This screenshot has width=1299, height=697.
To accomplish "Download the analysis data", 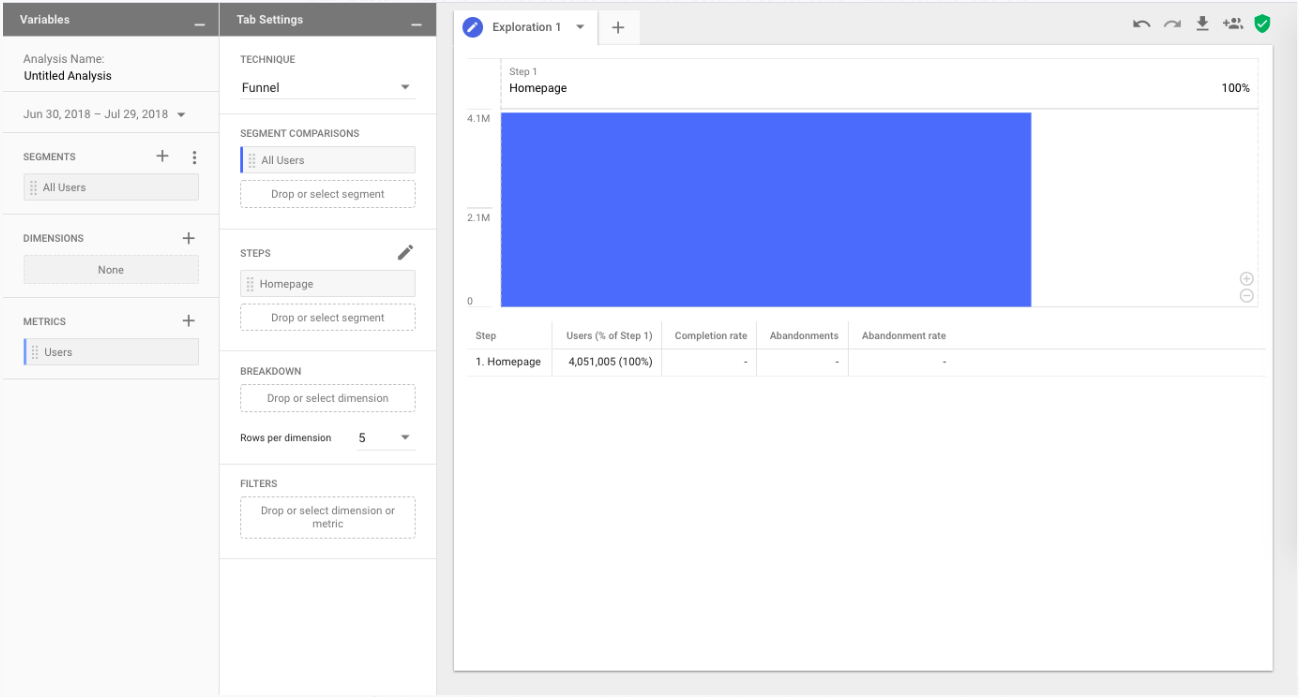I will coord(1202,23).
